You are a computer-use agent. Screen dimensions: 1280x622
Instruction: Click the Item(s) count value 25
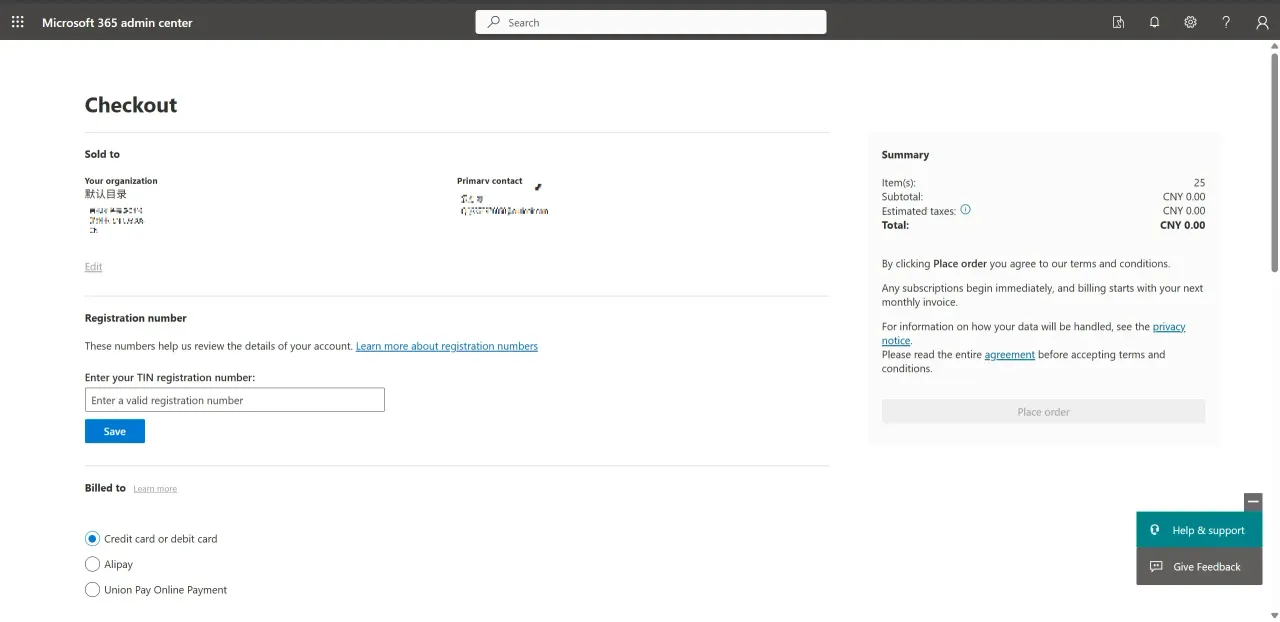pyautogui.click(x=1199, y=183)
